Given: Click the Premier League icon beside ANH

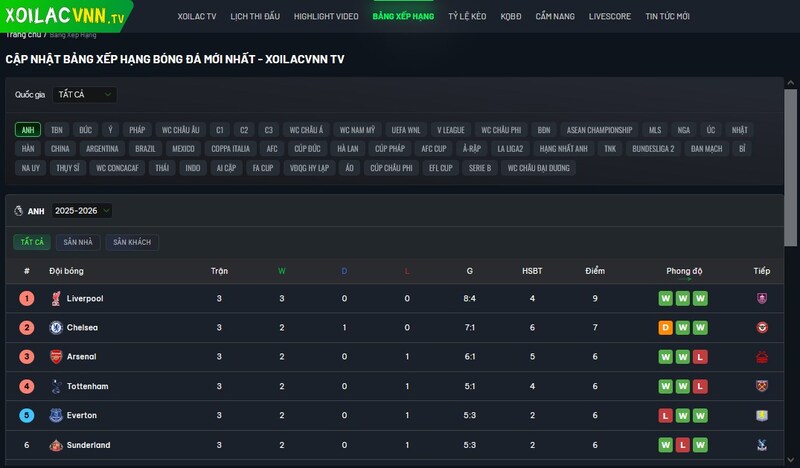Looking at the screenshot, I should 19,211.
